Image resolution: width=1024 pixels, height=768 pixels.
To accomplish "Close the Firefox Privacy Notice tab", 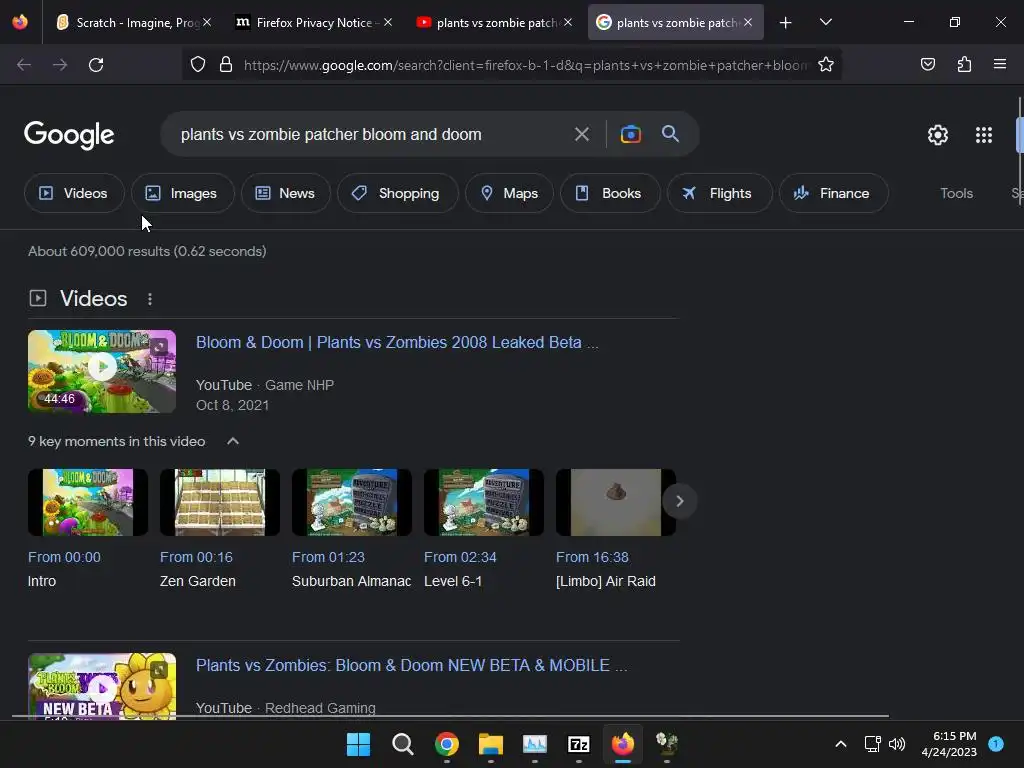I will click(388, 22).
